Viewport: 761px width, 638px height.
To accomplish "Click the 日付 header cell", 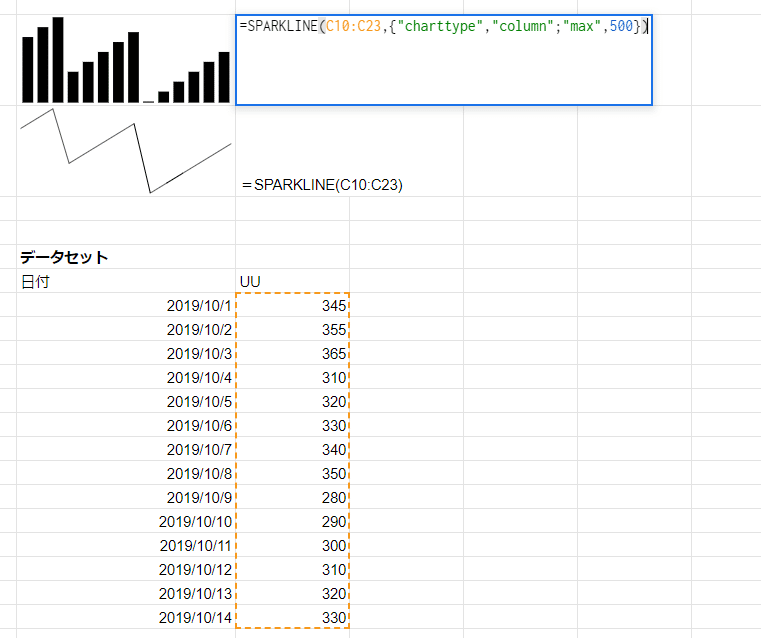I will coord(126,281).
